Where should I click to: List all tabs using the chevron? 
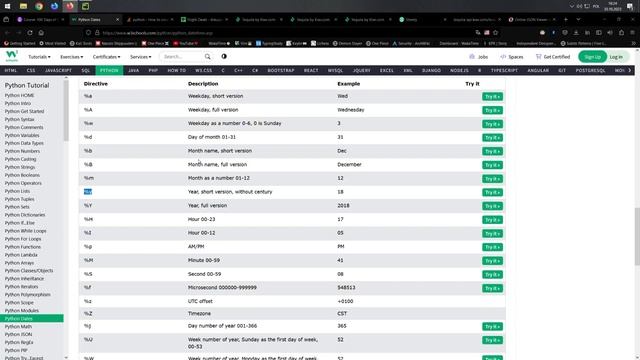click(578, 19)
